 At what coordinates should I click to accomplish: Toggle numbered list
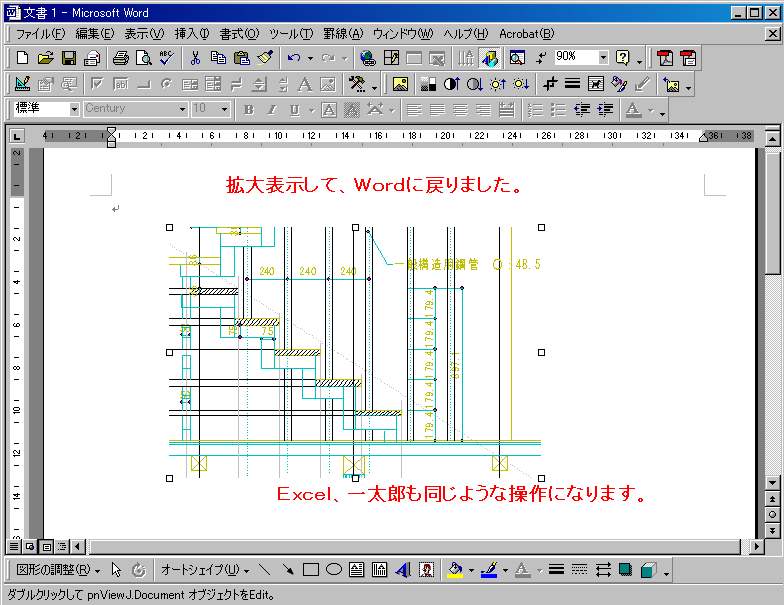tap(536, 110)
